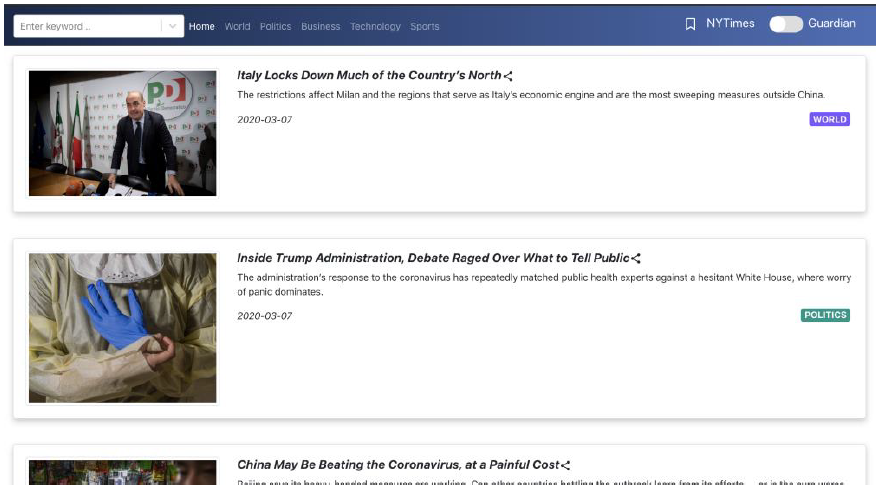Click the bookmark icon in navbar
Image resolution: width=882 pixels, height=494 pixels.
point(690,24)
